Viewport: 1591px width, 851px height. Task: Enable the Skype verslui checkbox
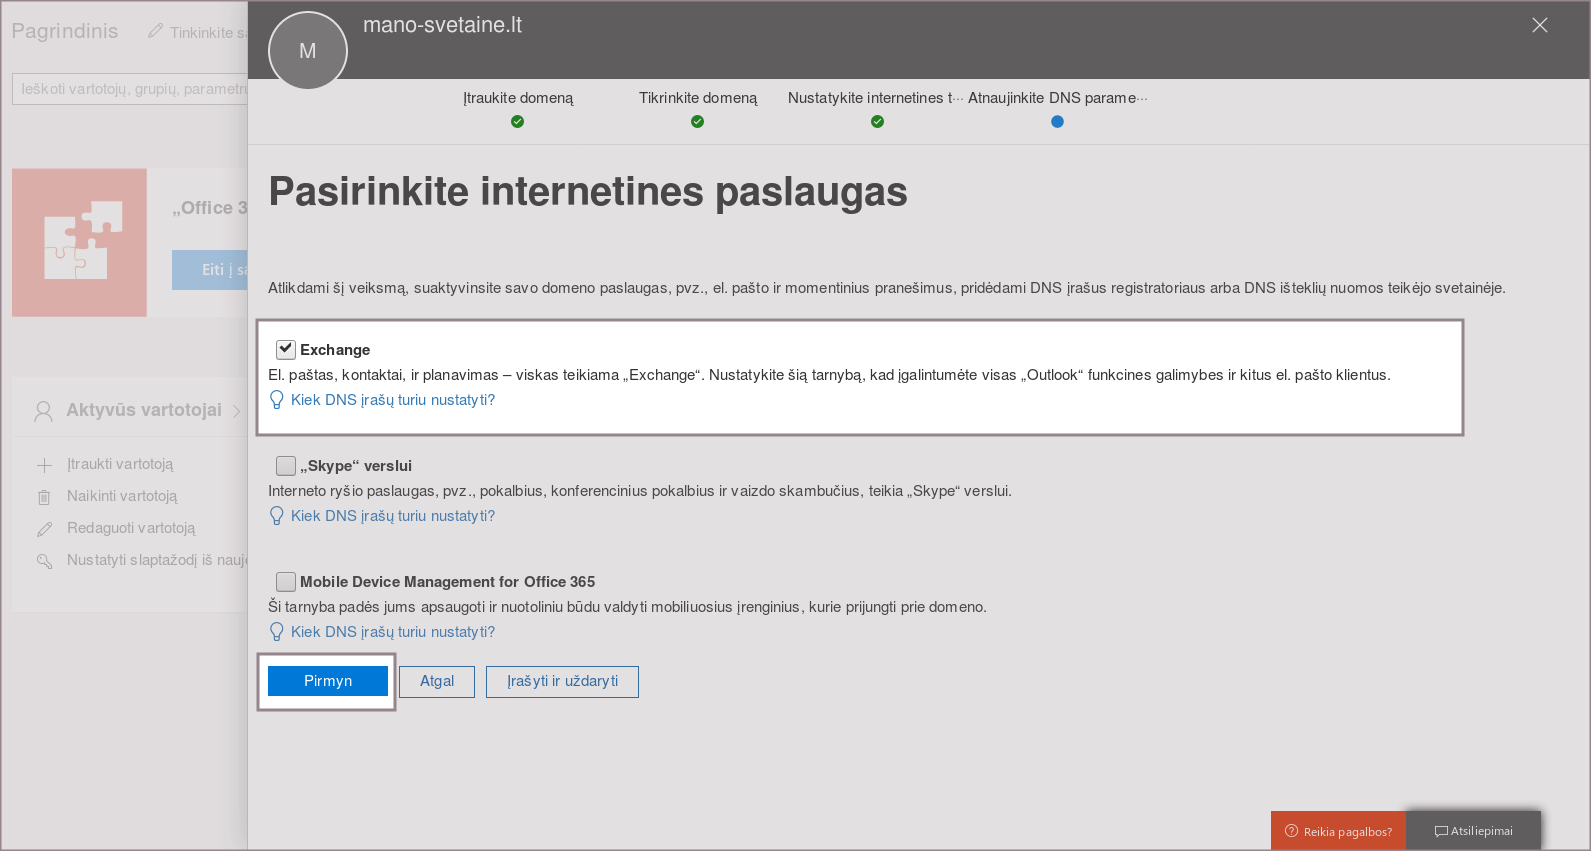point(286,465)
